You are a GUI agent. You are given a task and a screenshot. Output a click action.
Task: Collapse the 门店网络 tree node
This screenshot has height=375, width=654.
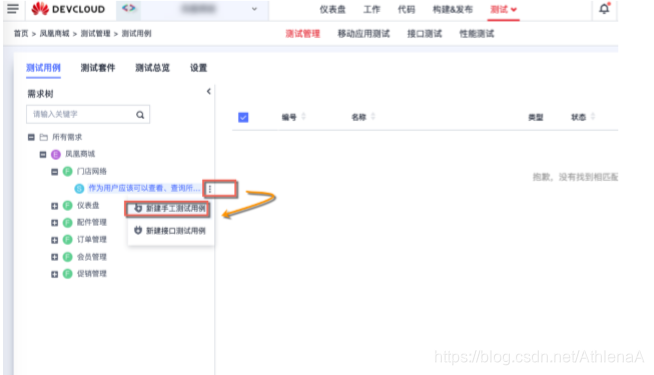(55, 171)
